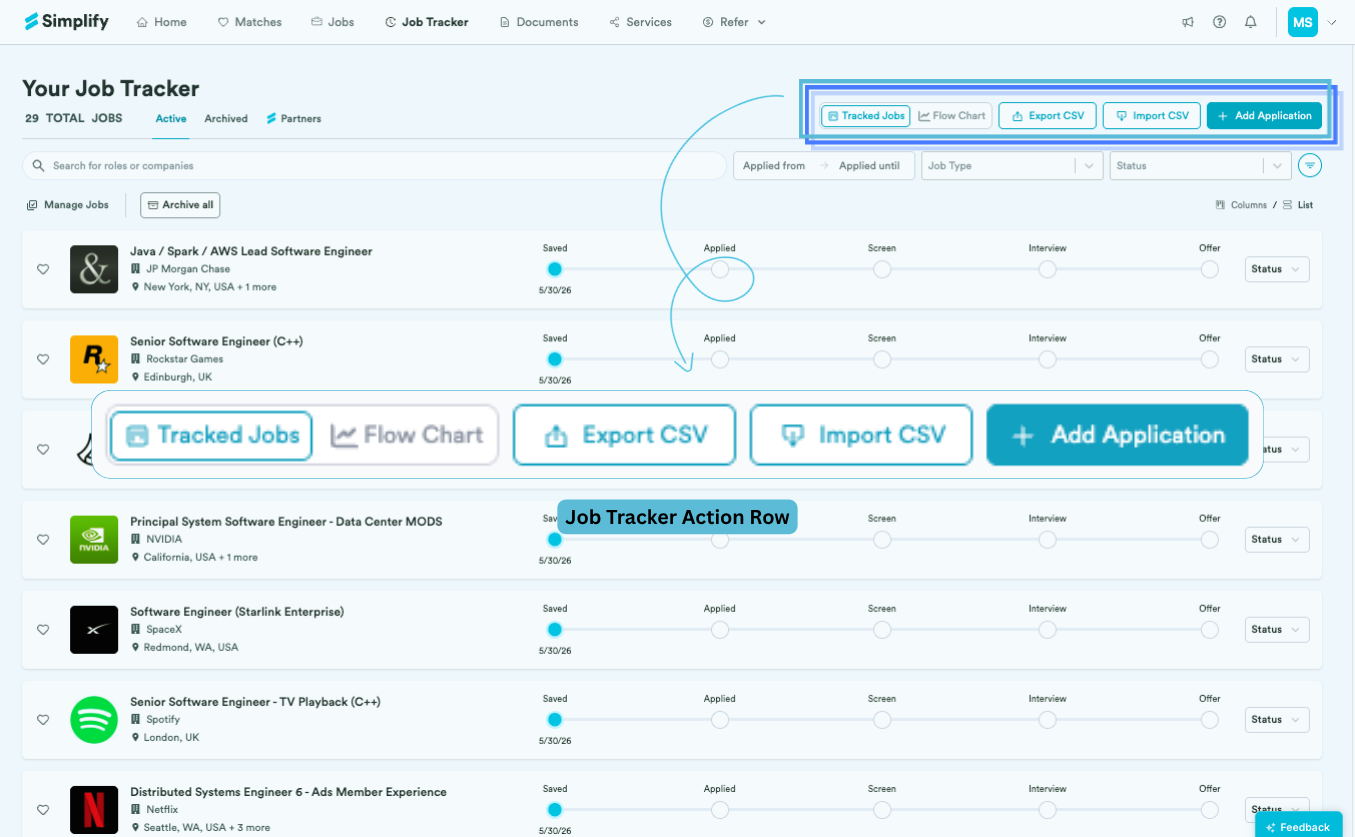Show notifications via the bell icon
This screenshot has width=1355, height=837.
(1250, 22)
